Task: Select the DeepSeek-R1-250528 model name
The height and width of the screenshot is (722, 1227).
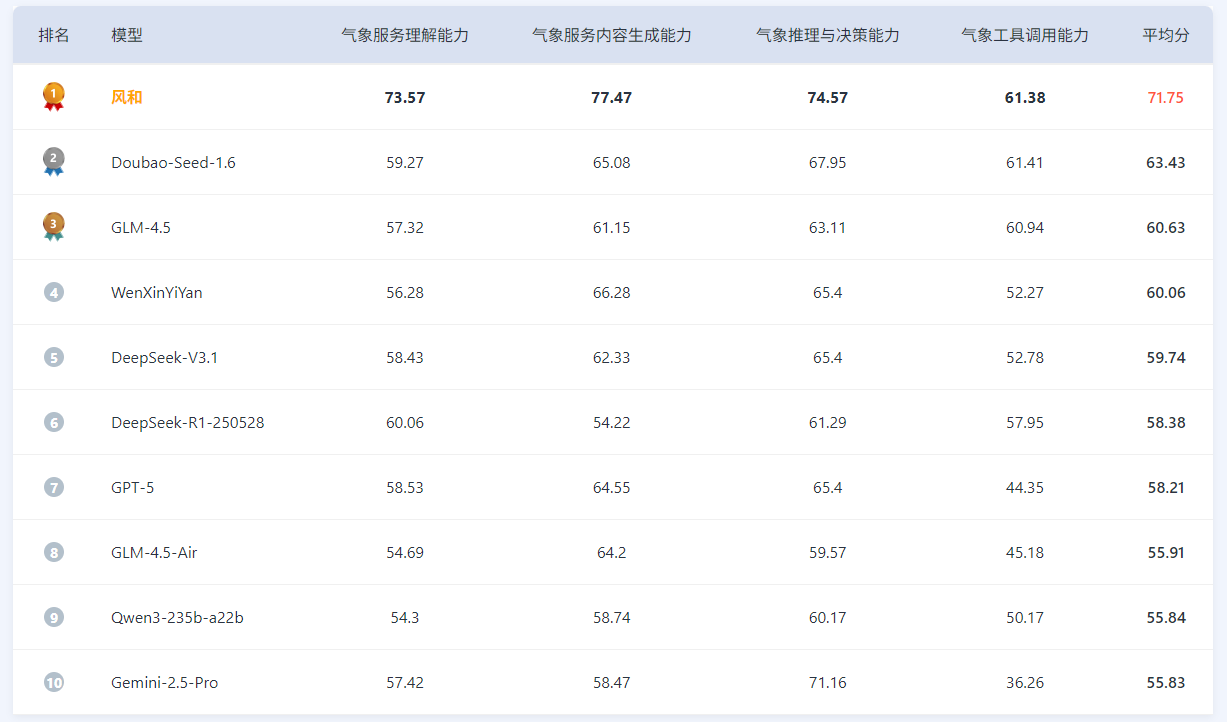Action: [188, 422]
